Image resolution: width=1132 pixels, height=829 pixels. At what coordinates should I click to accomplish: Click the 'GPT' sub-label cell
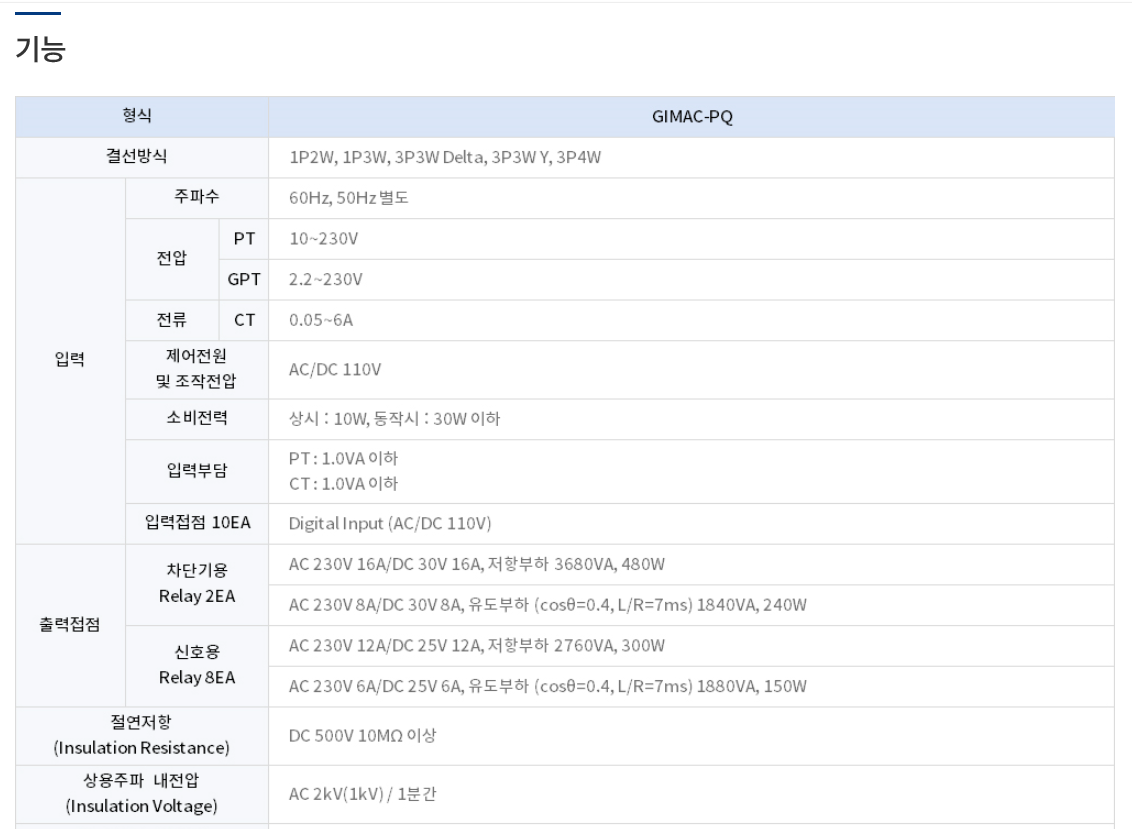244,279
